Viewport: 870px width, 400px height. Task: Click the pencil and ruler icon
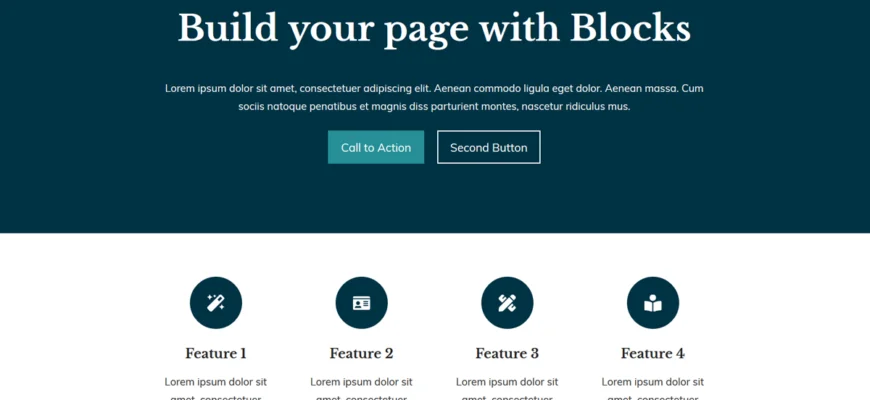tap(507, 303)
